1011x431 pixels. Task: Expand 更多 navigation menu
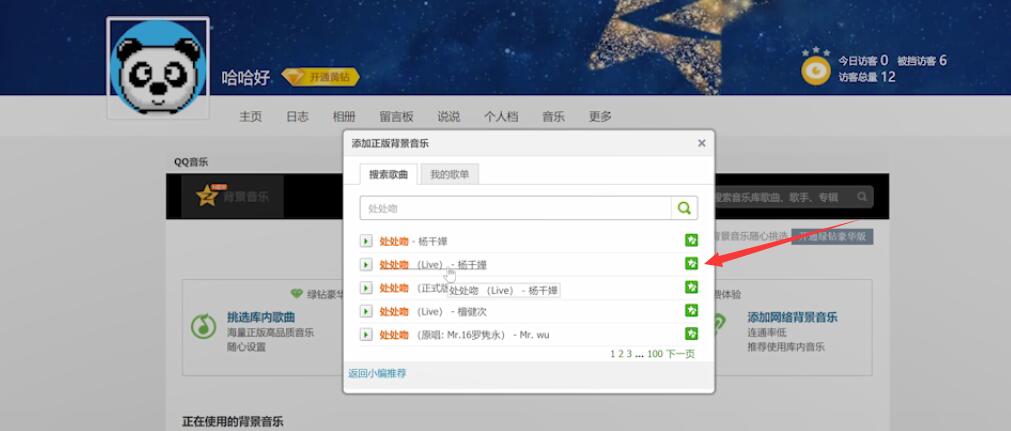click(600, 117)
